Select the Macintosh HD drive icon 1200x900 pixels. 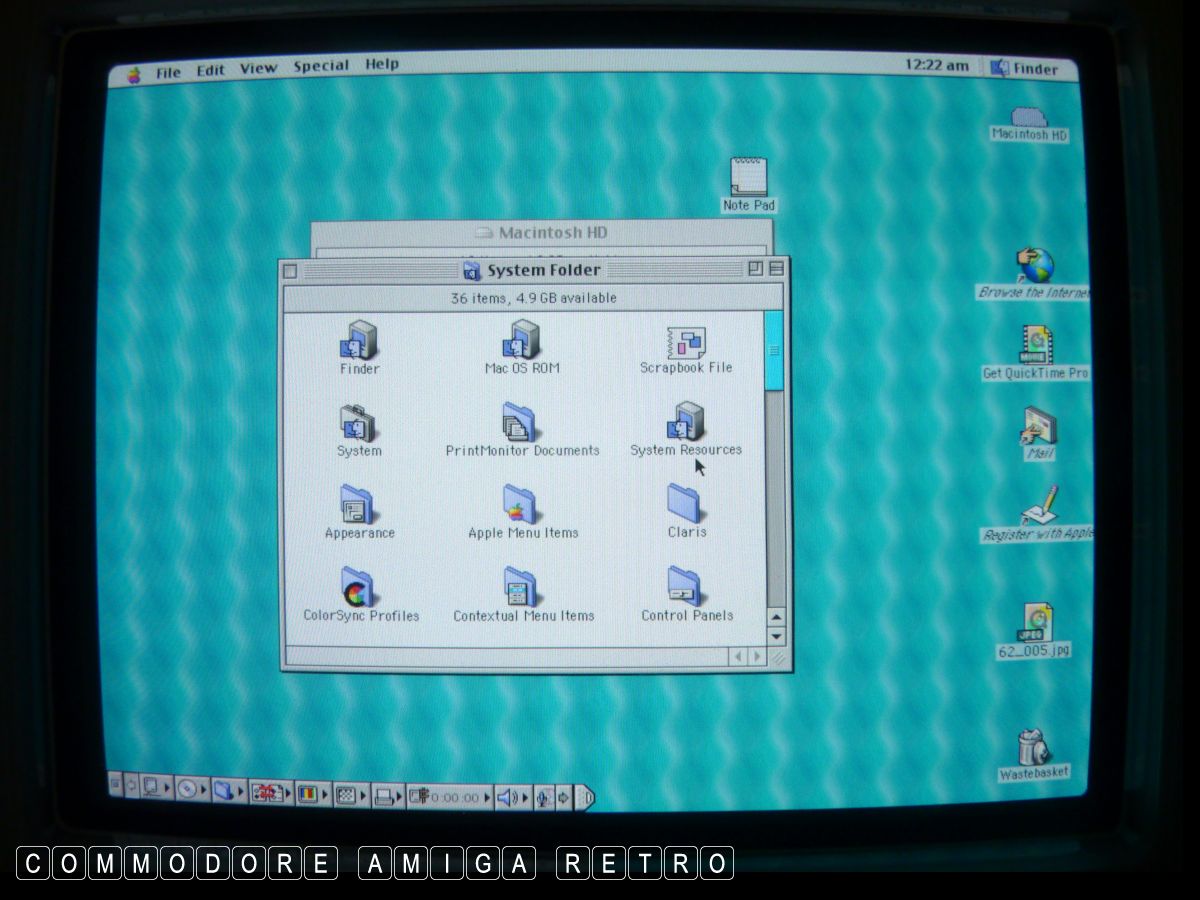pos(1029,118)
